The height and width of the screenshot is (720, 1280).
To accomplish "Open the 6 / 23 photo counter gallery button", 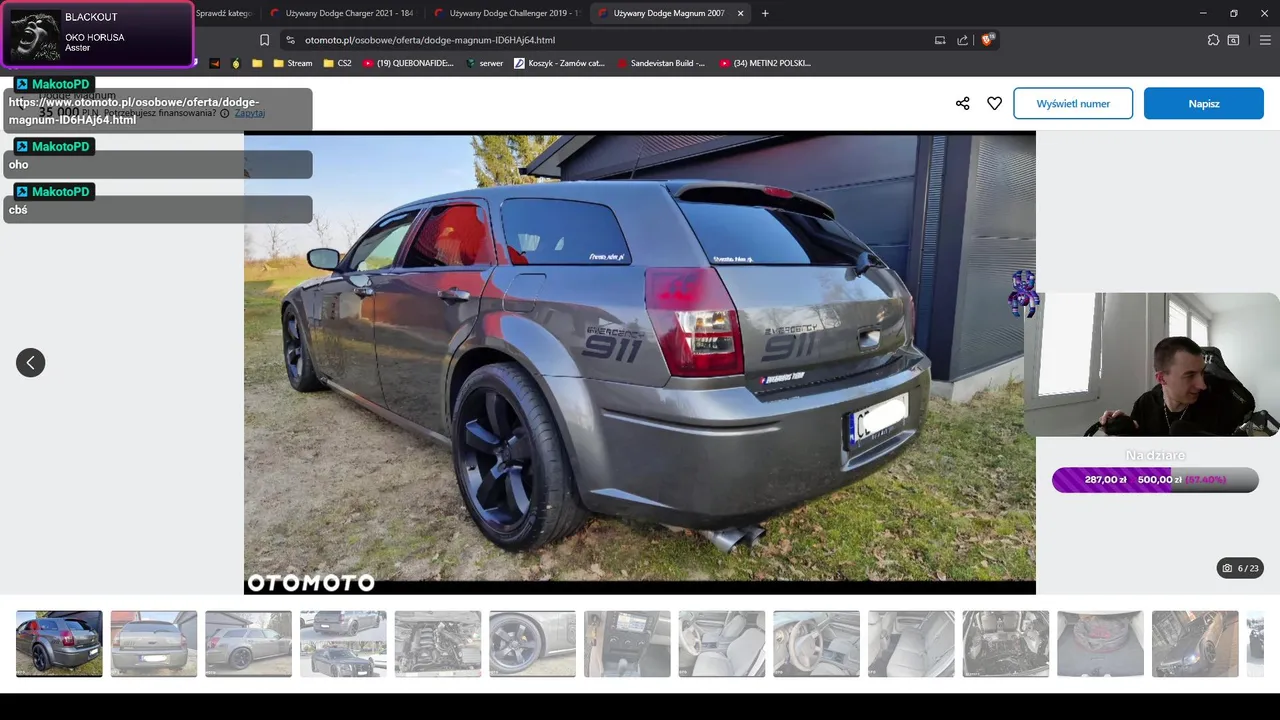I will [x=1240, y=568].
